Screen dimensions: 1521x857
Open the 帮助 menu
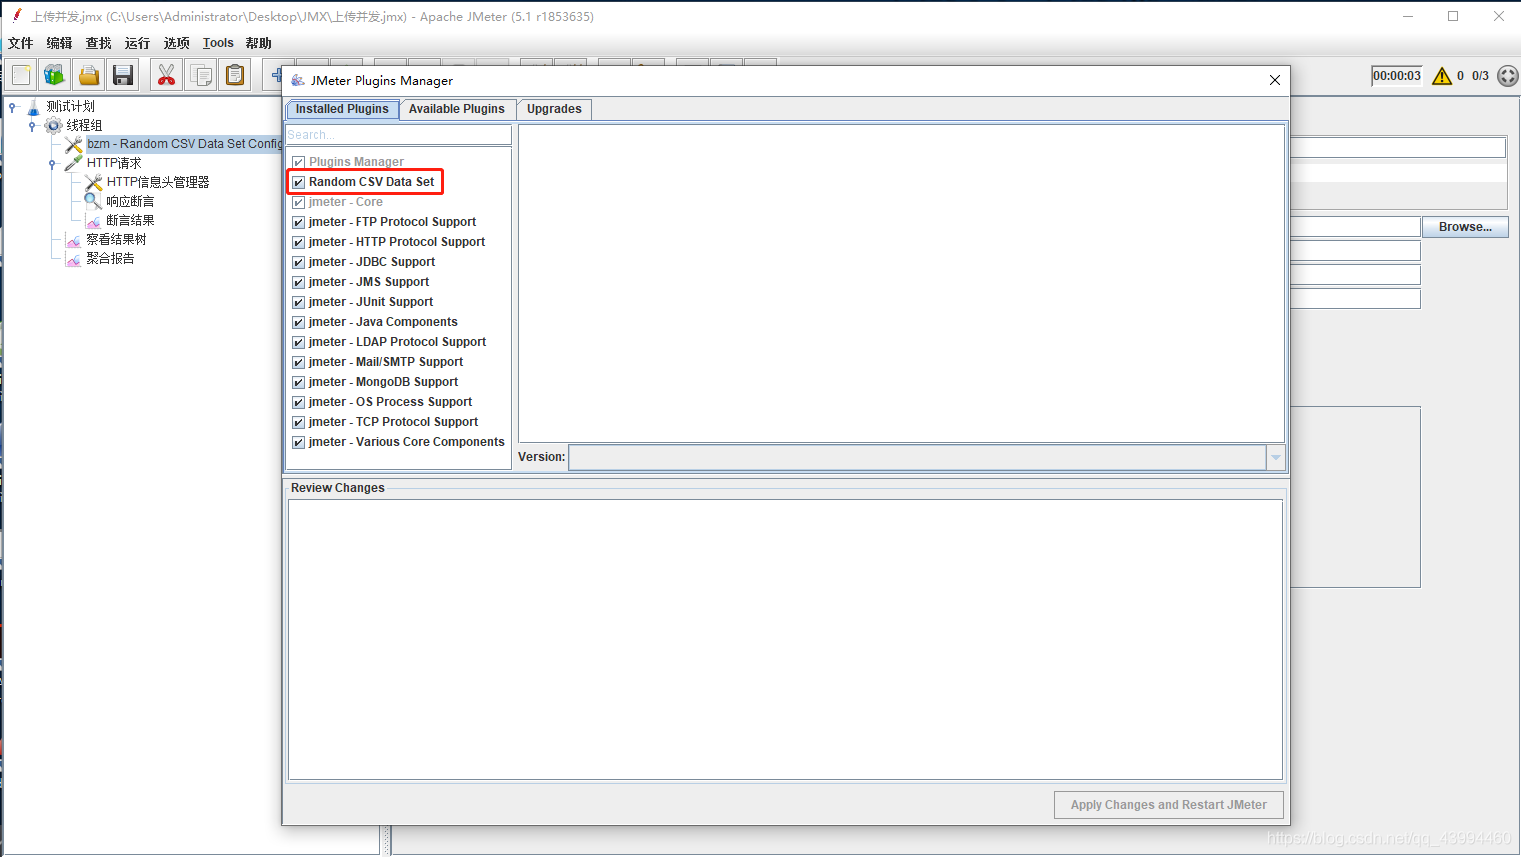[258, 43]
